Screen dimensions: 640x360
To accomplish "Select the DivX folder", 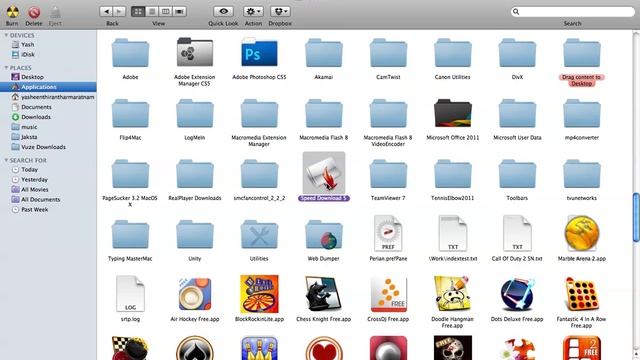I will pos(517,53).
